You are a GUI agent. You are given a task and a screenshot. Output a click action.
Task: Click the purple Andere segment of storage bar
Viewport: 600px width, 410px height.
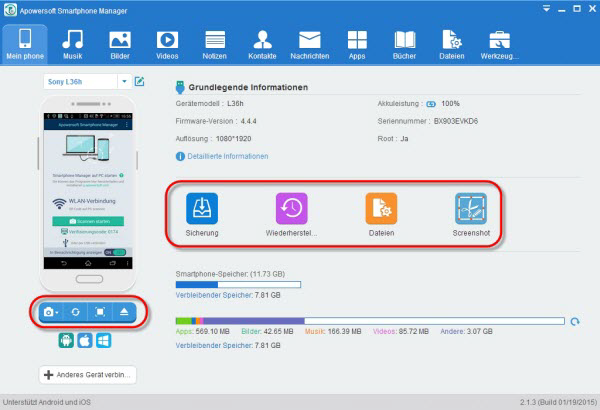(254, 321)
